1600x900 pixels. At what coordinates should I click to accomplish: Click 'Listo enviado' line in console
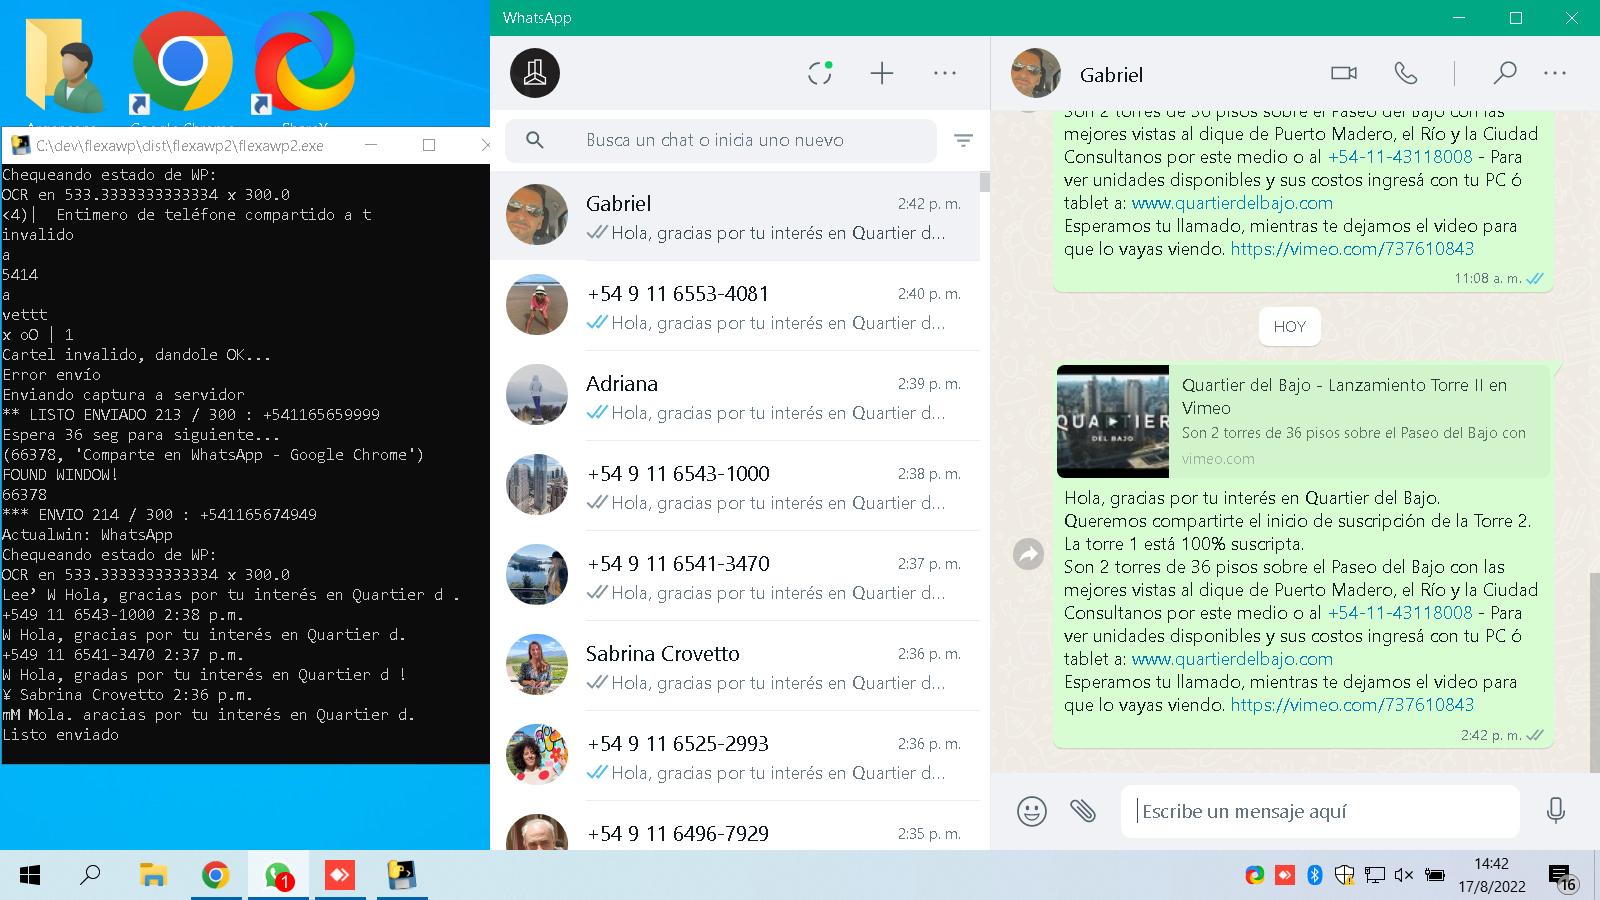click(x=61, y=734)
